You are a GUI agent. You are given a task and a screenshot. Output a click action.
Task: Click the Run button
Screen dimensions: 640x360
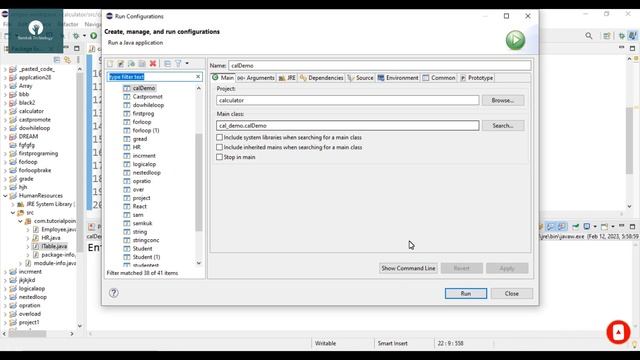pos(466,293)
